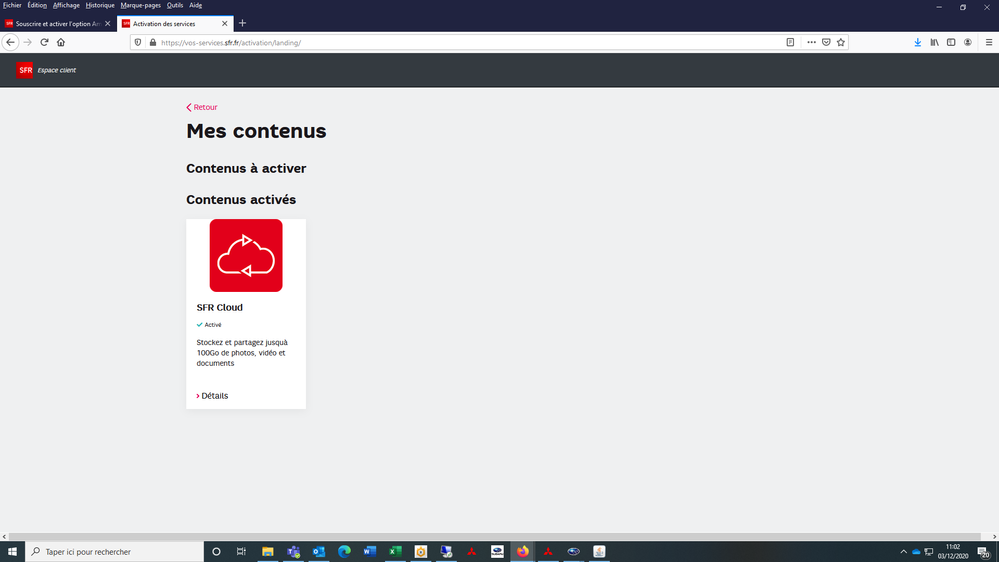Show site security info via padlock icon
Viewport: 999px width, 562px height.
[x=153, y=42]
